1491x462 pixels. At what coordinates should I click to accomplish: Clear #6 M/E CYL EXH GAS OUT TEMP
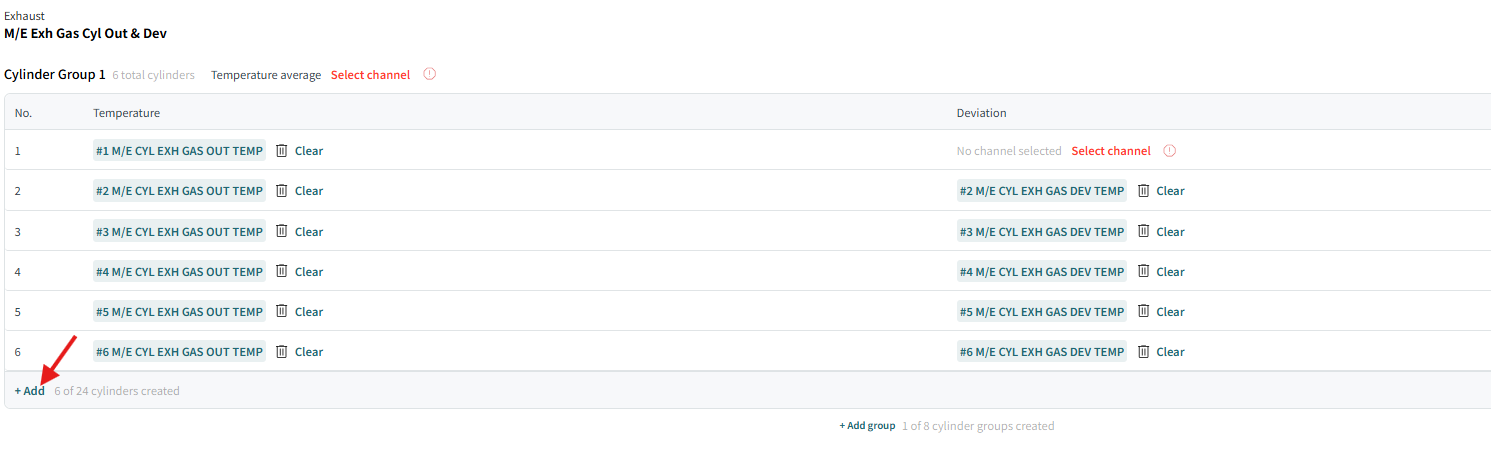309,351
